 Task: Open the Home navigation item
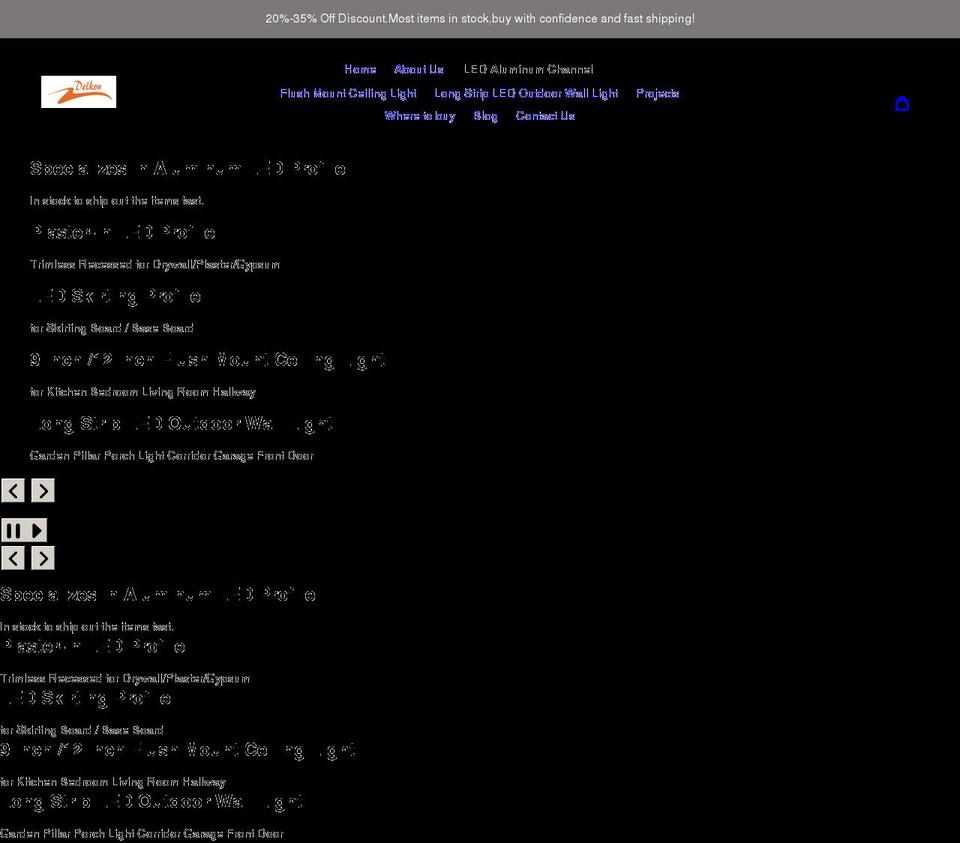pyautogui.click(x=360, y=69)
